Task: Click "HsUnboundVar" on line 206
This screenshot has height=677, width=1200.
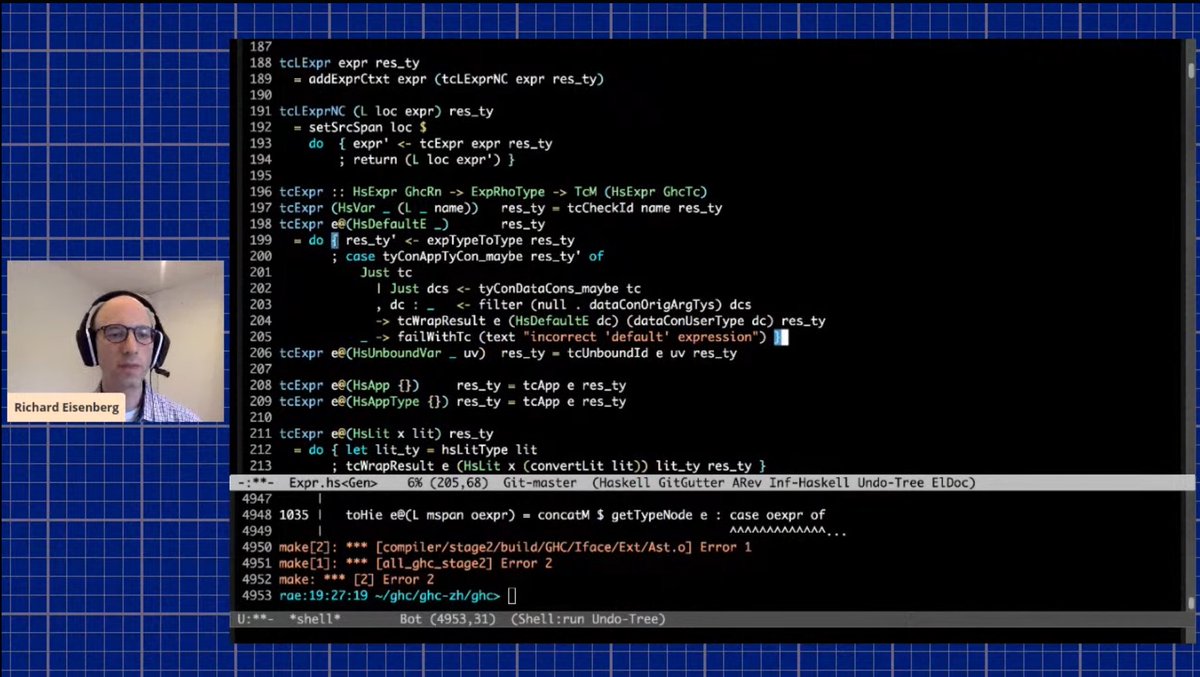Action: pyautogui.click(x=396, y=353)
